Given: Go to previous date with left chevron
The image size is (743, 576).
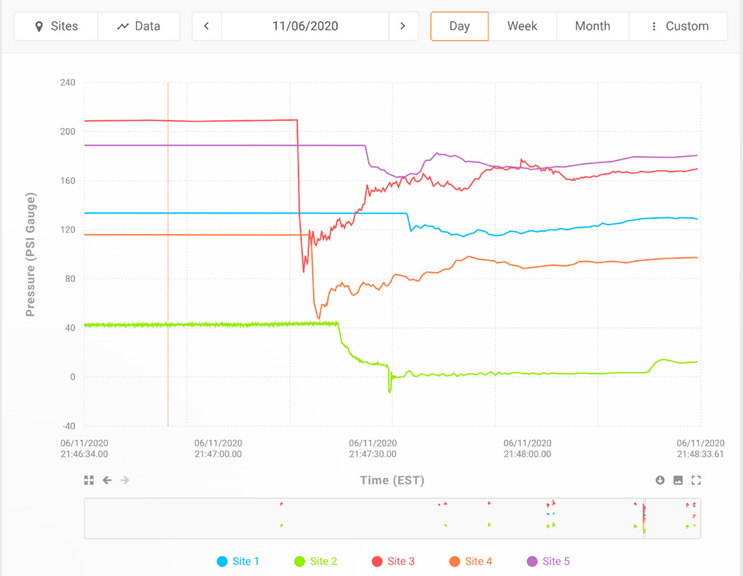Looking at the screenshot, I should (x=207, y=26).
